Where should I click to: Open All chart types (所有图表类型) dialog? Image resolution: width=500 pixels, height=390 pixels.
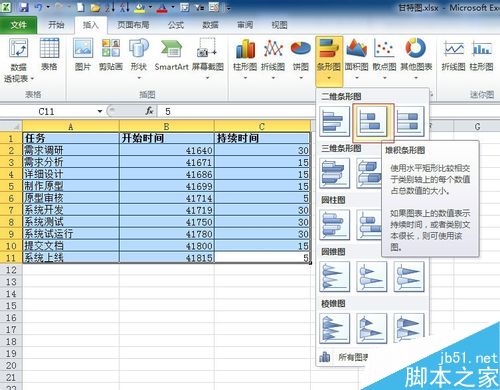pyautogui.click(x=343, y=357)
